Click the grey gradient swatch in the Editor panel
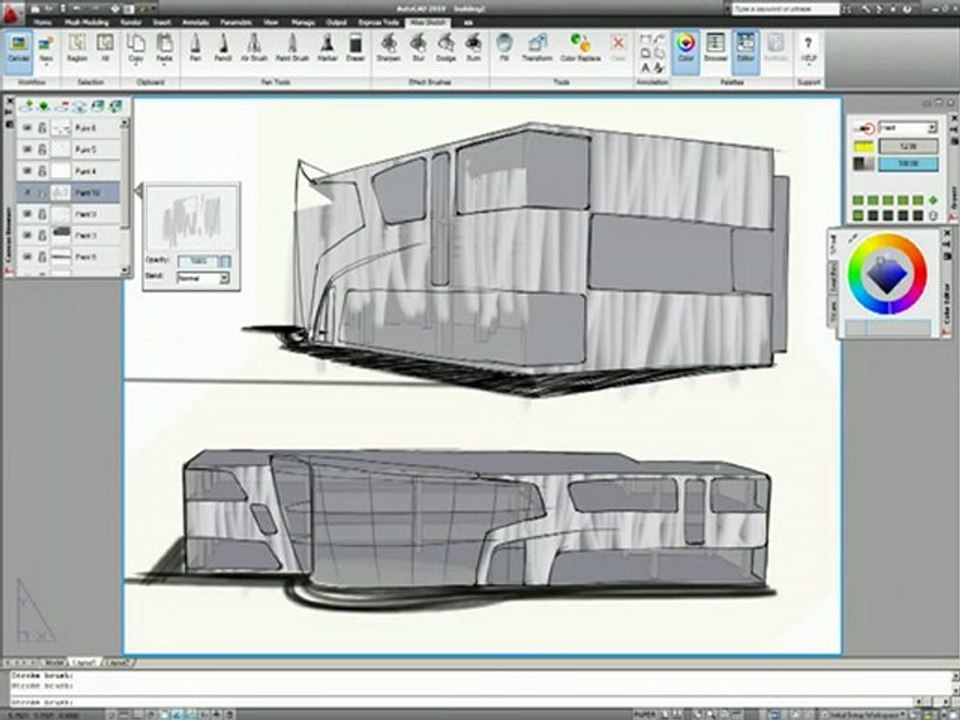The width and height of the screenshot is (960, 720). [x=863, y=164]
